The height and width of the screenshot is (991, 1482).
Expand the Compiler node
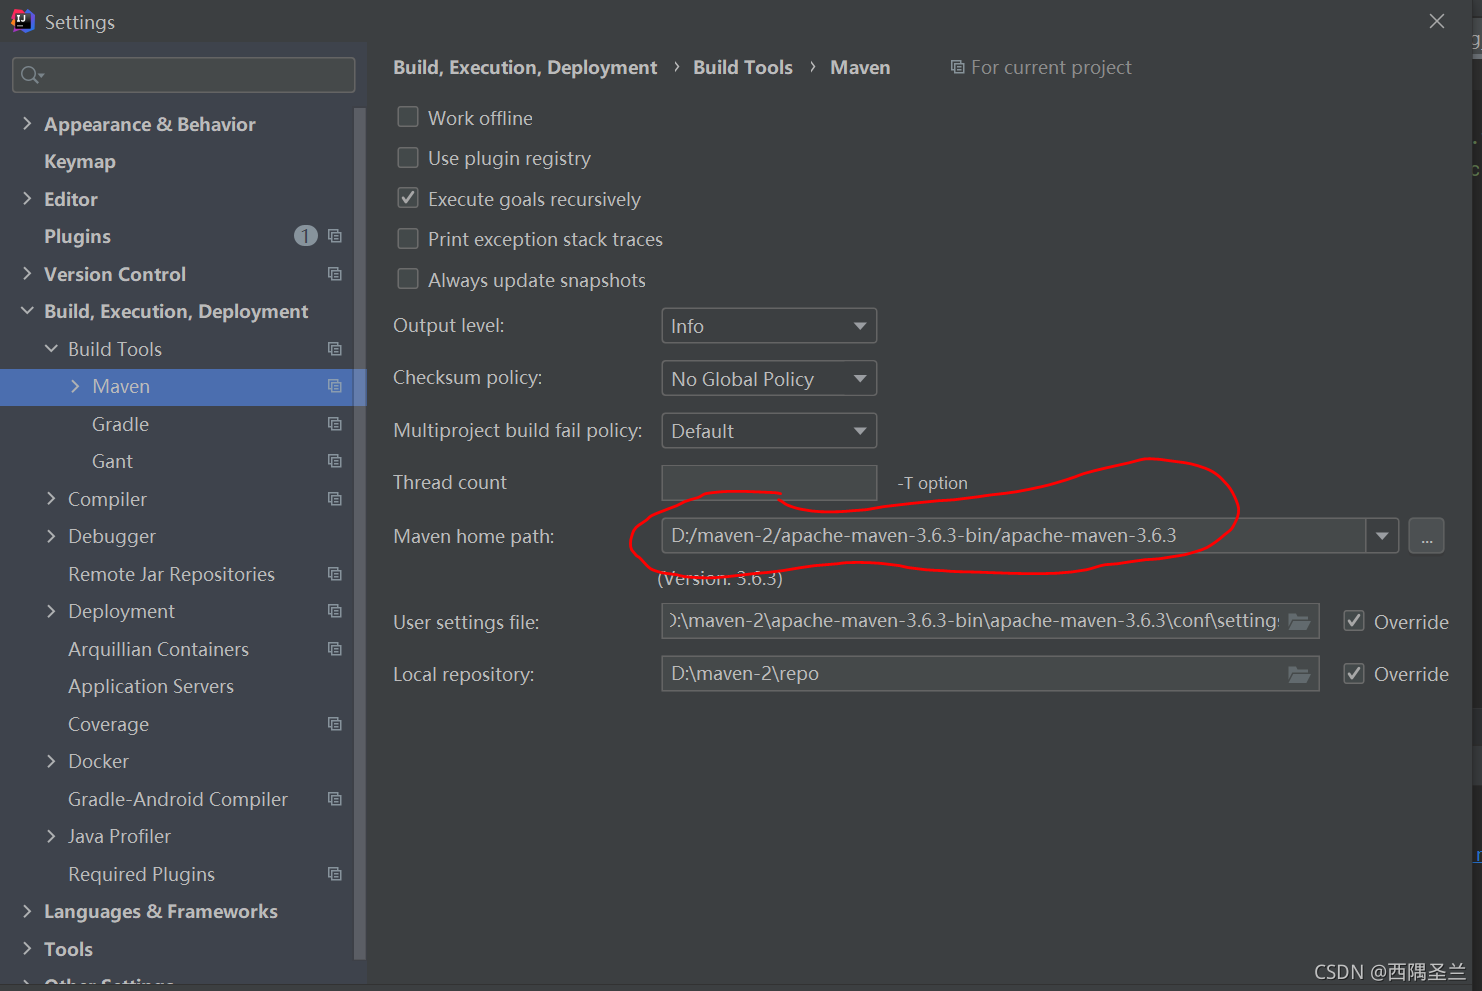pyautogui.click(x=51, y=498)
